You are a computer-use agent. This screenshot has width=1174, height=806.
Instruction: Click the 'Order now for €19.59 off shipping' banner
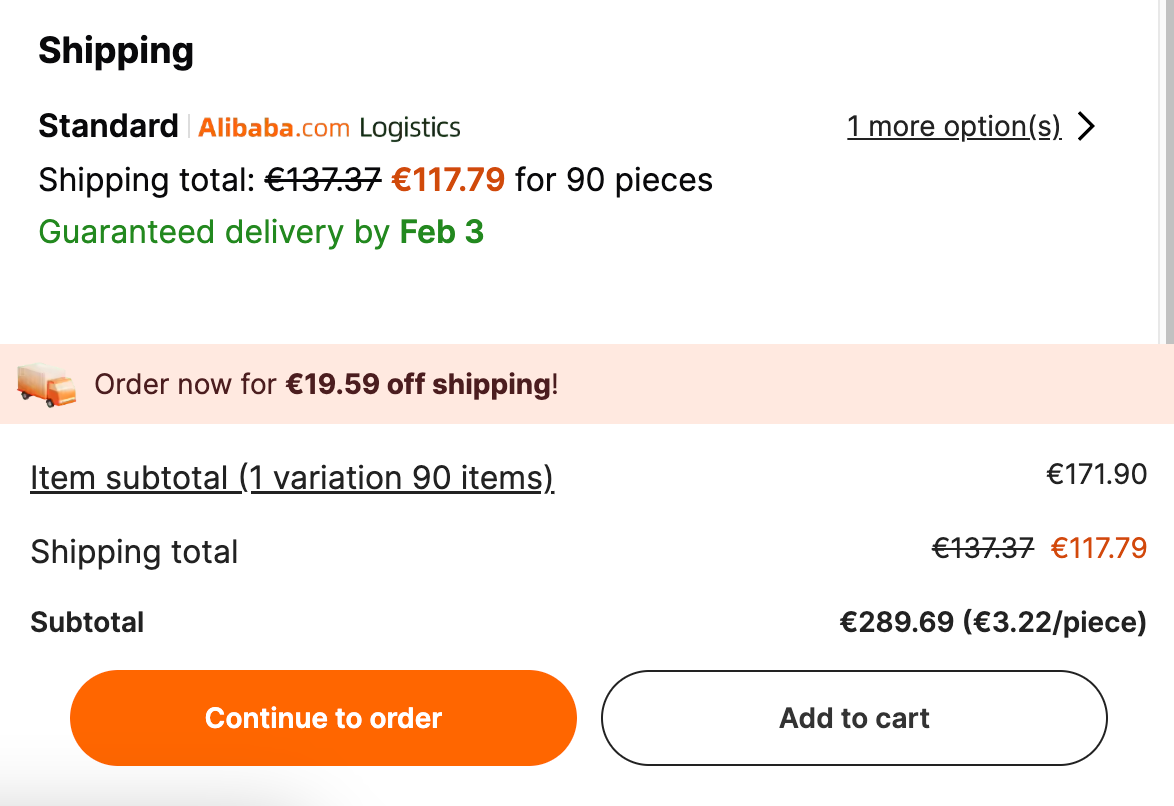tap(587, 384)
